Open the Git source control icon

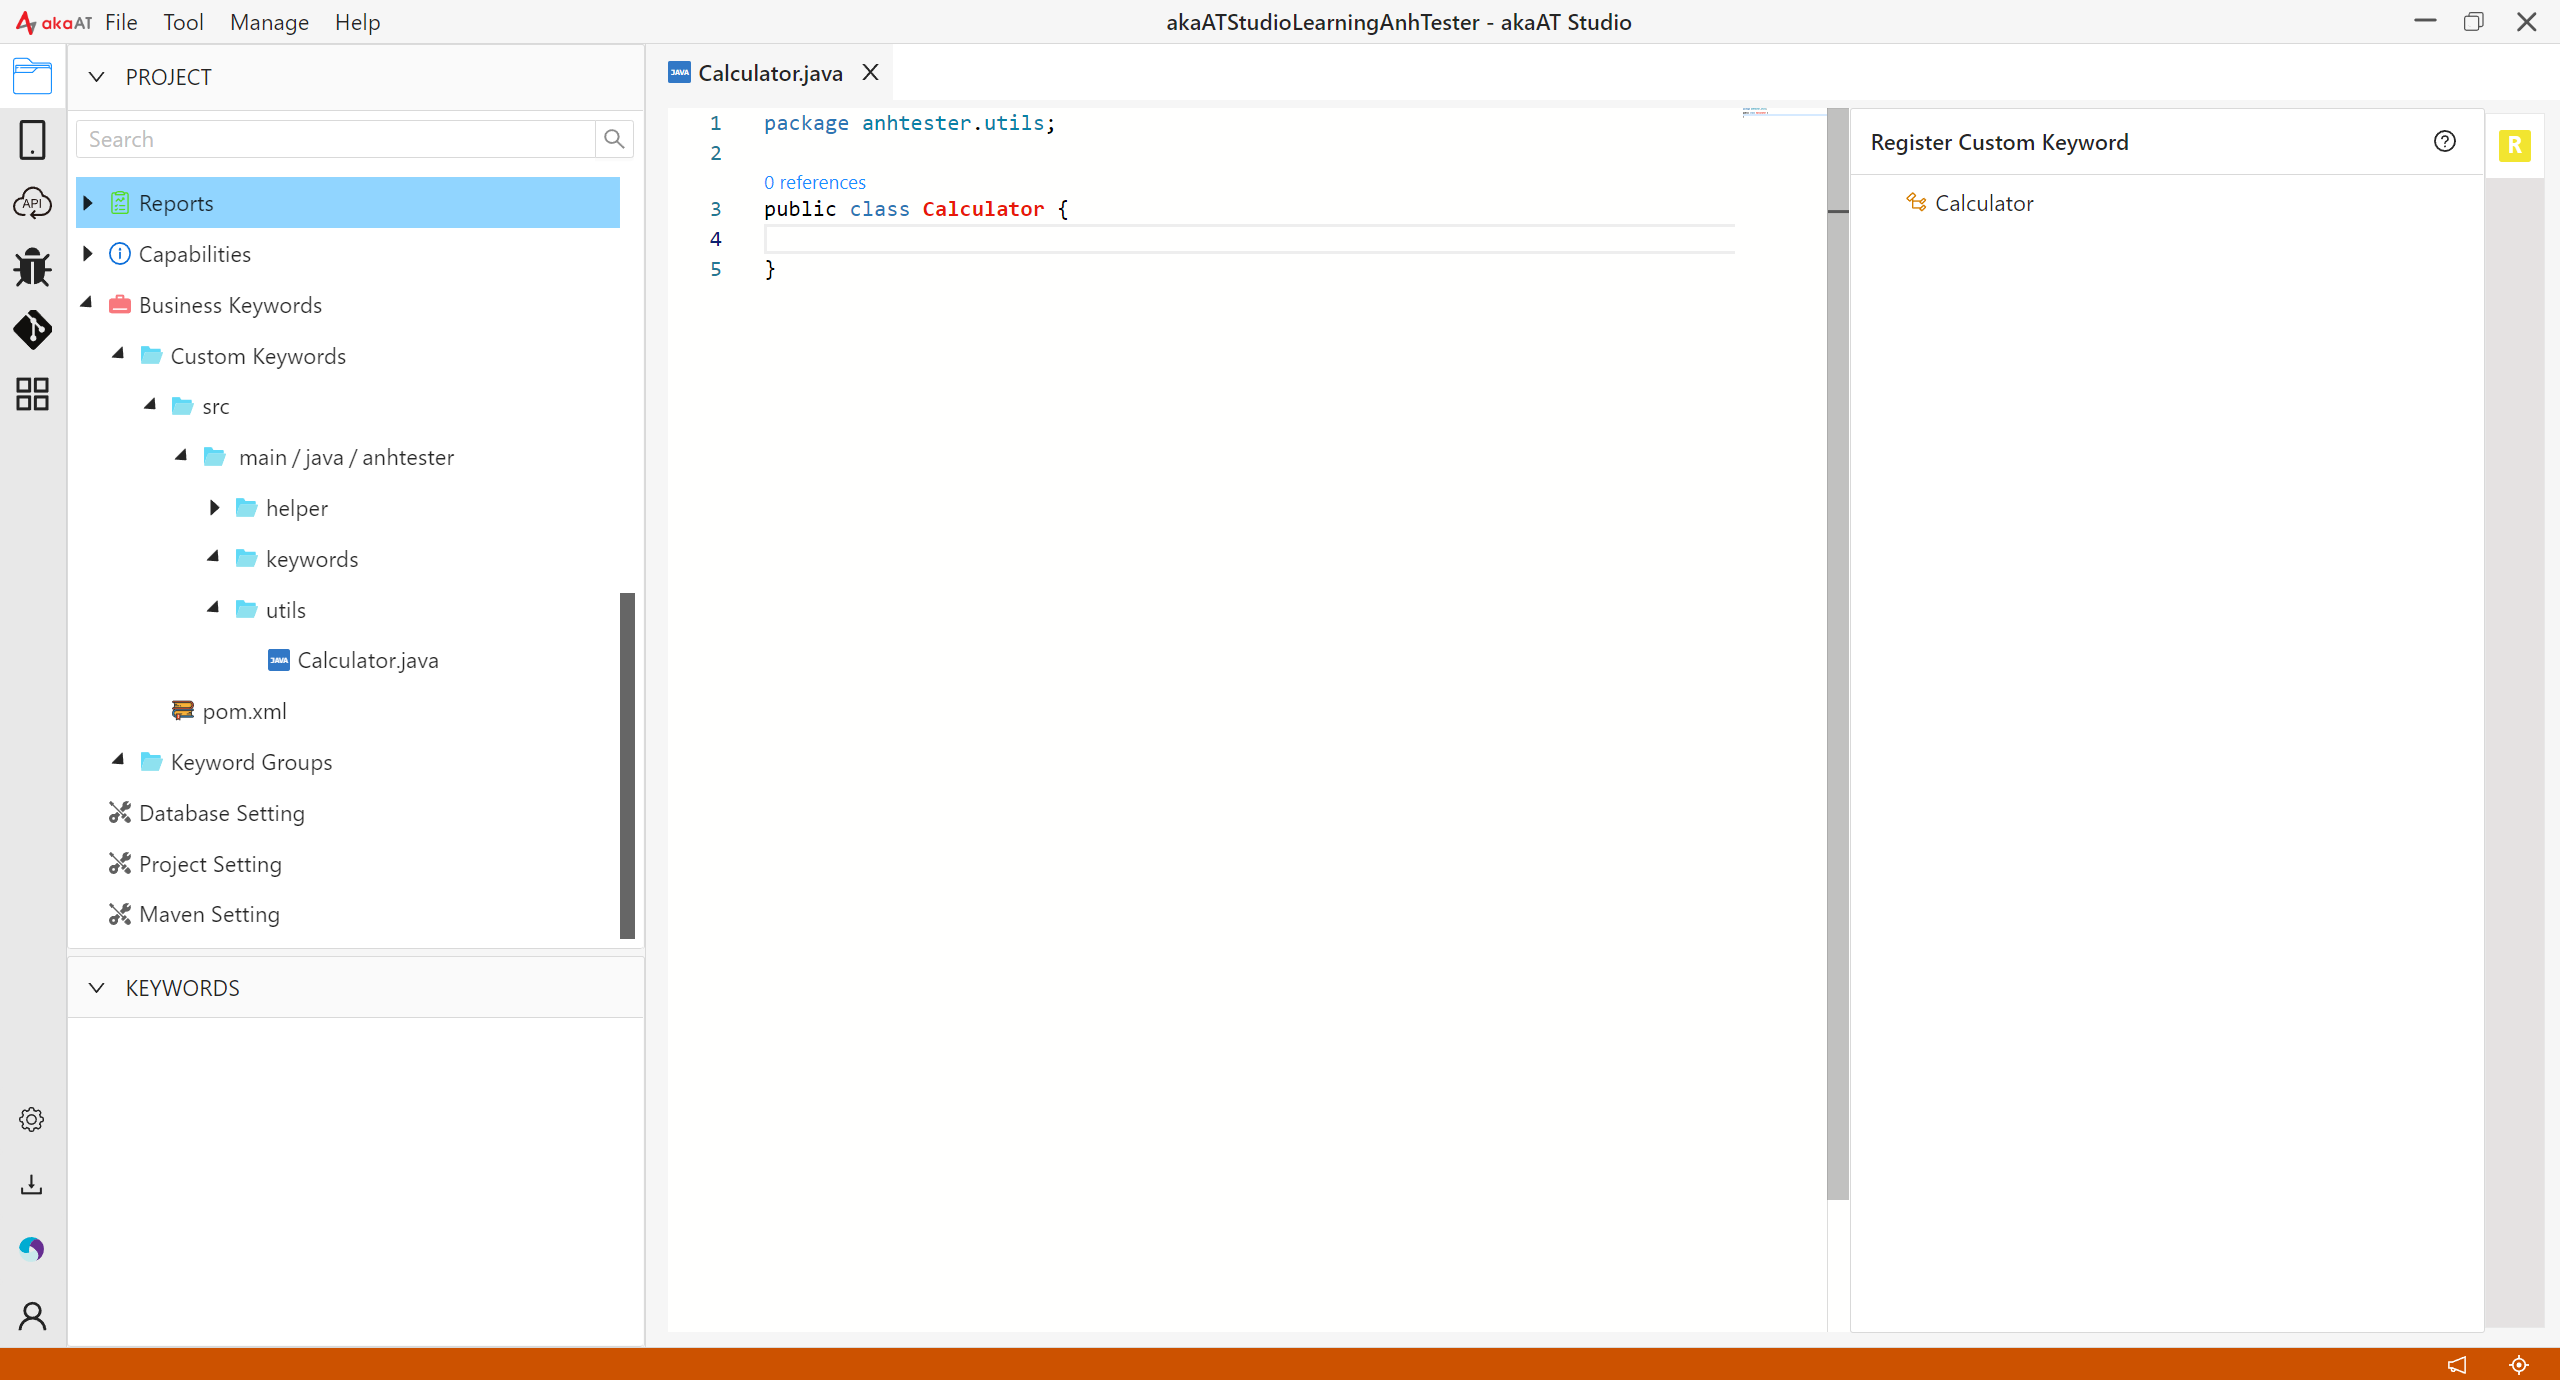(x=32, y=330)
